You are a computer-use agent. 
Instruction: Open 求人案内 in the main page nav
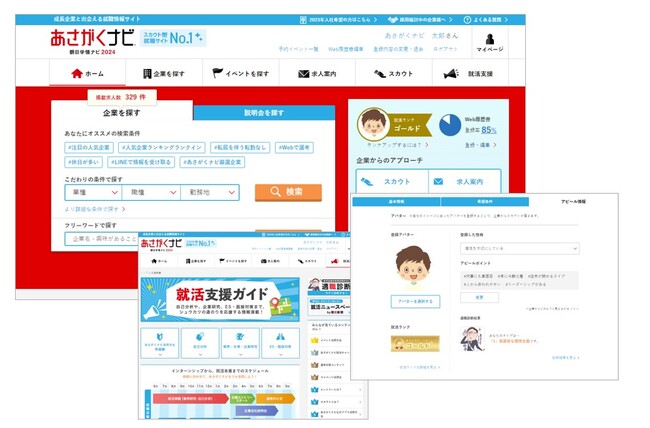[x=317, y=73]
